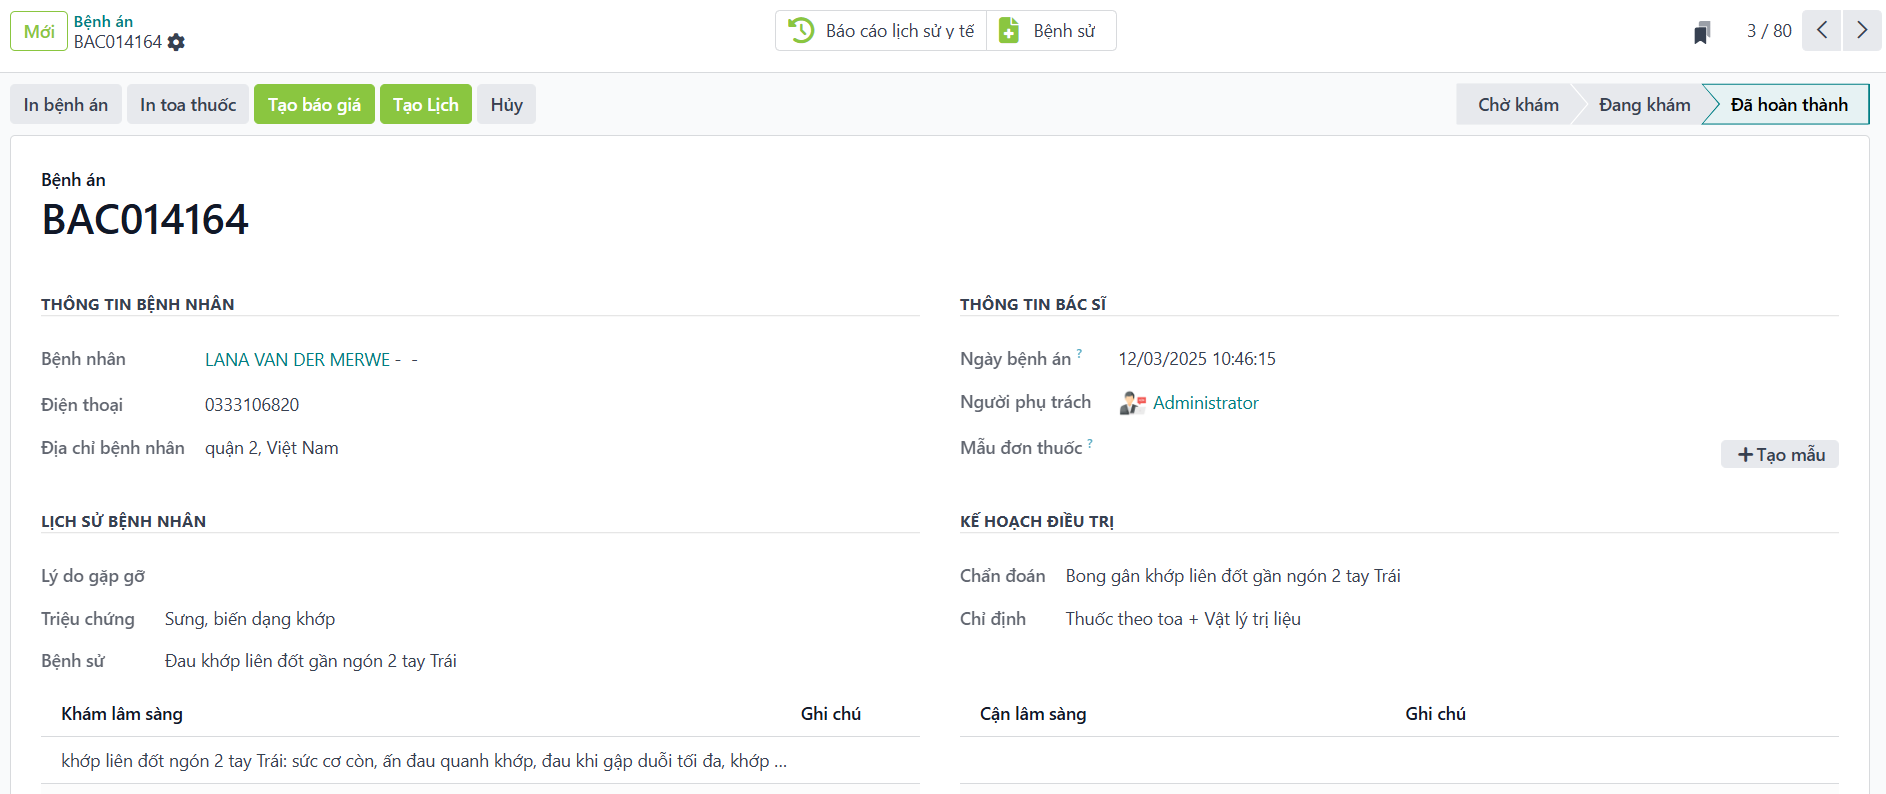Click the Tạo mẫu button
This screenshot has height=794, width=1886.
tap(1779, 455)
